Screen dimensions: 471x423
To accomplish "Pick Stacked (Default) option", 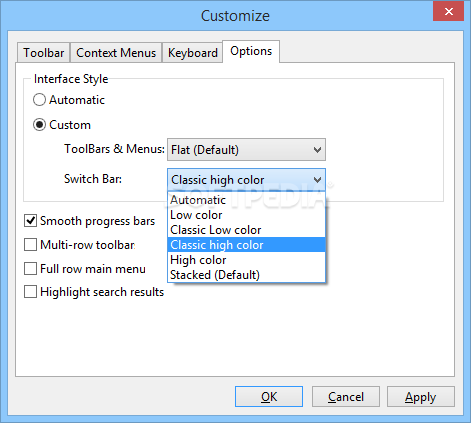I will pos(246,275).
